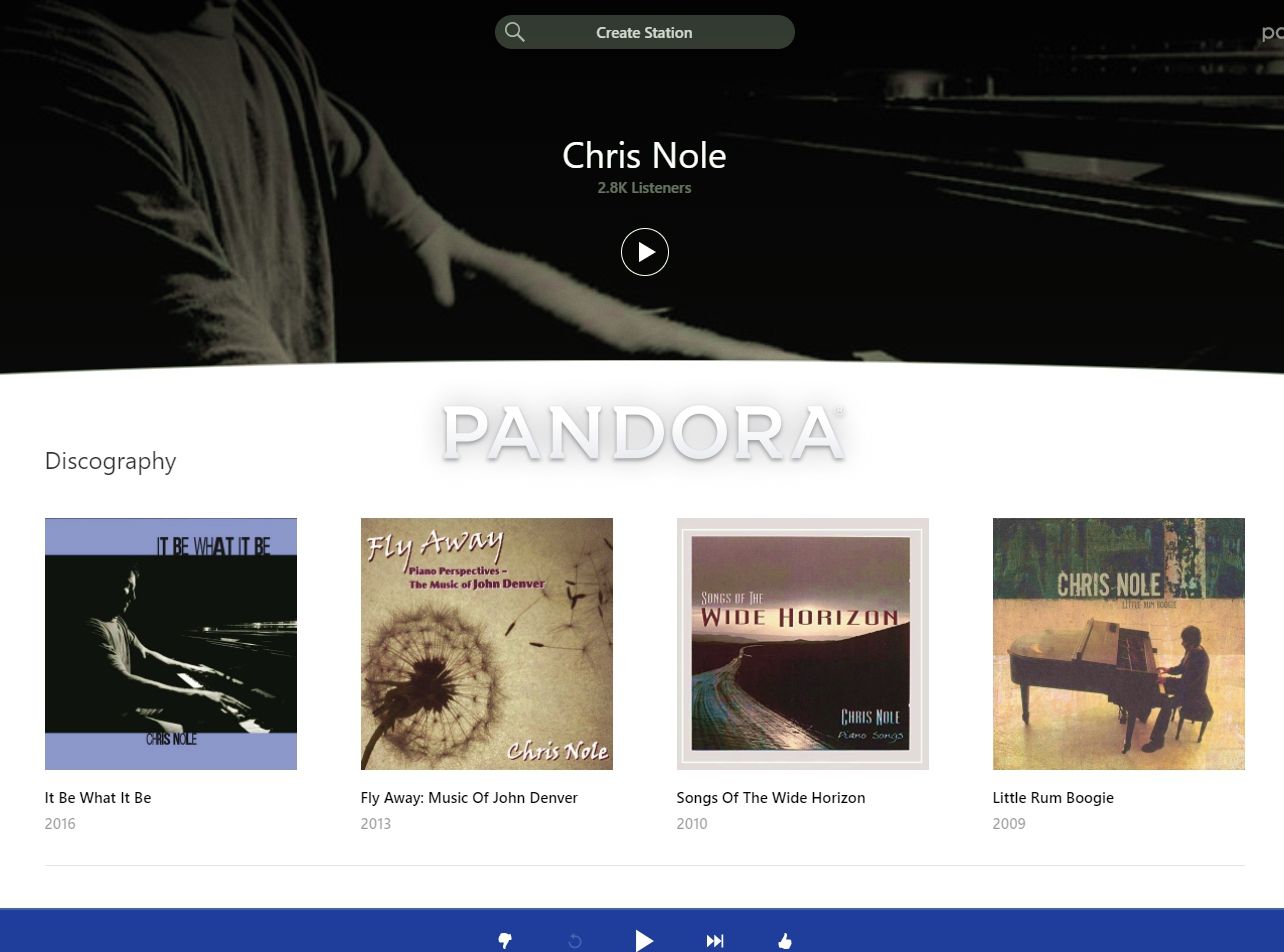Click the Discography section heading

111,461
